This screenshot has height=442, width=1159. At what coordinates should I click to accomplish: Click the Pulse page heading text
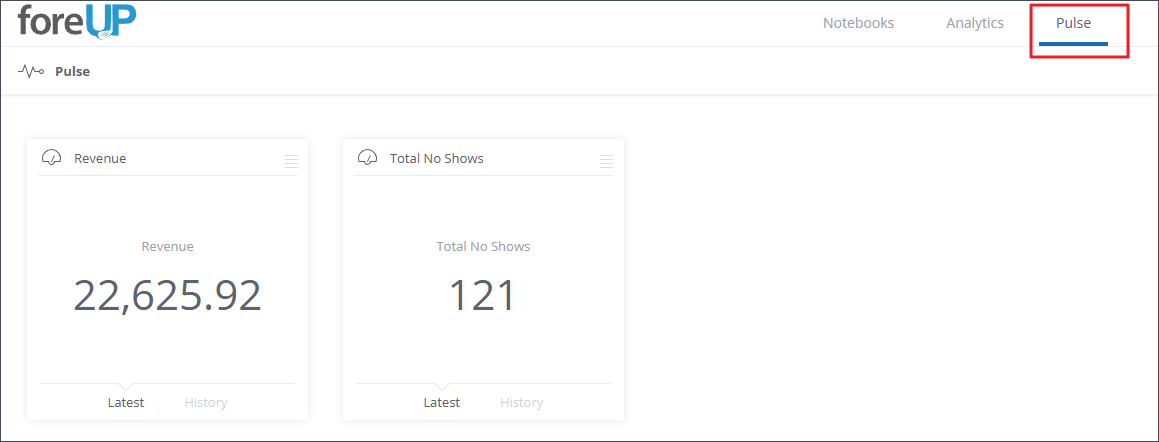(72, 72)
